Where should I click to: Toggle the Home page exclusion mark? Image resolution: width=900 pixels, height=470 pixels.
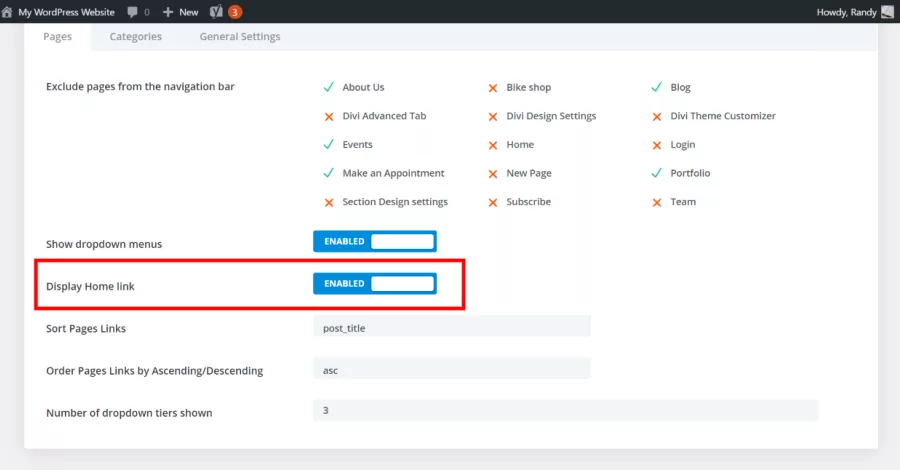tap(492, 145)
